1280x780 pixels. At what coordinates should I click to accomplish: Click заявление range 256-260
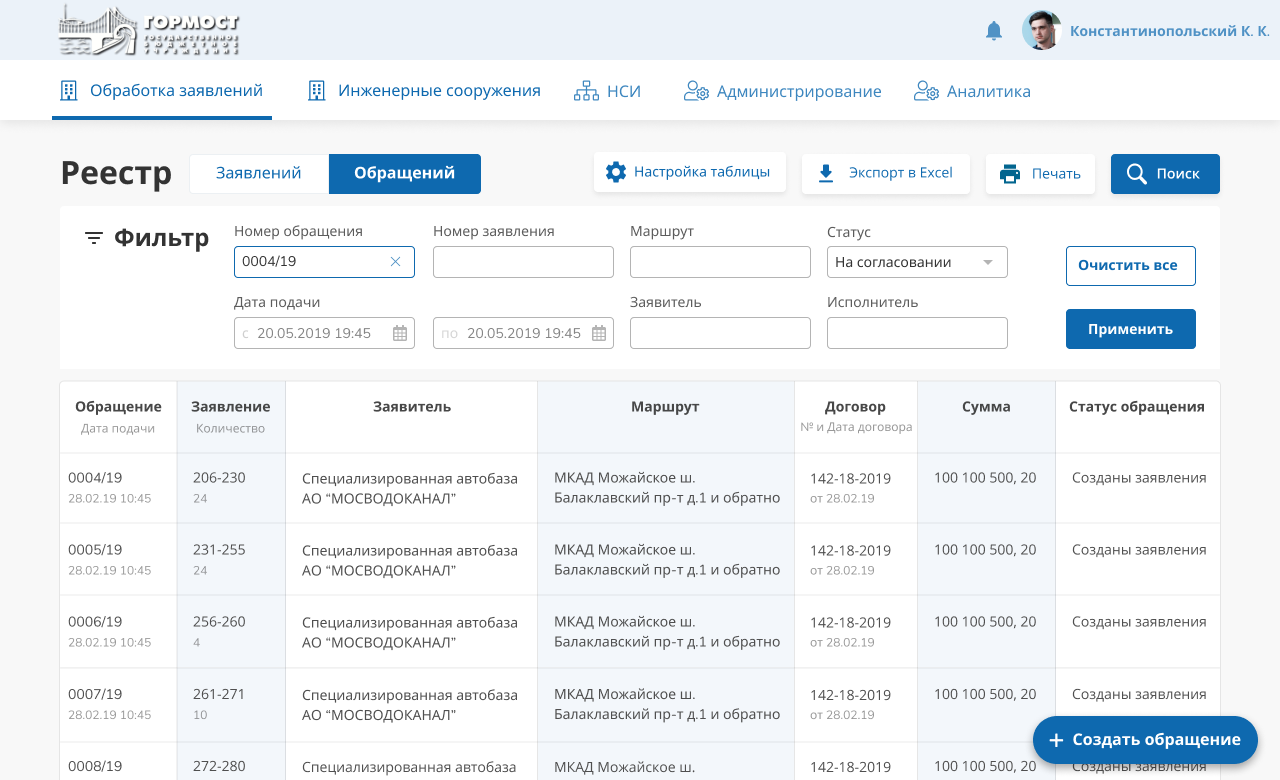219,622
